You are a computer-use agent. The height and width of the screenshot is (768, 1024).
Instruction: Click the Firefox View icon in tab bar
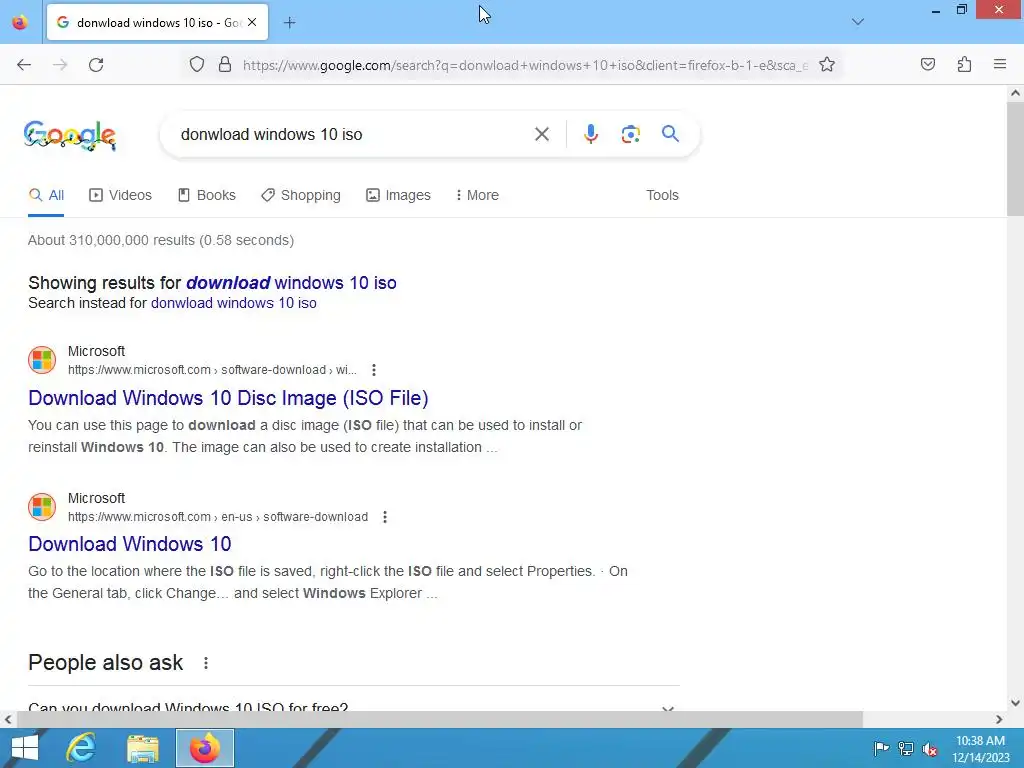(x=20, y=22)
